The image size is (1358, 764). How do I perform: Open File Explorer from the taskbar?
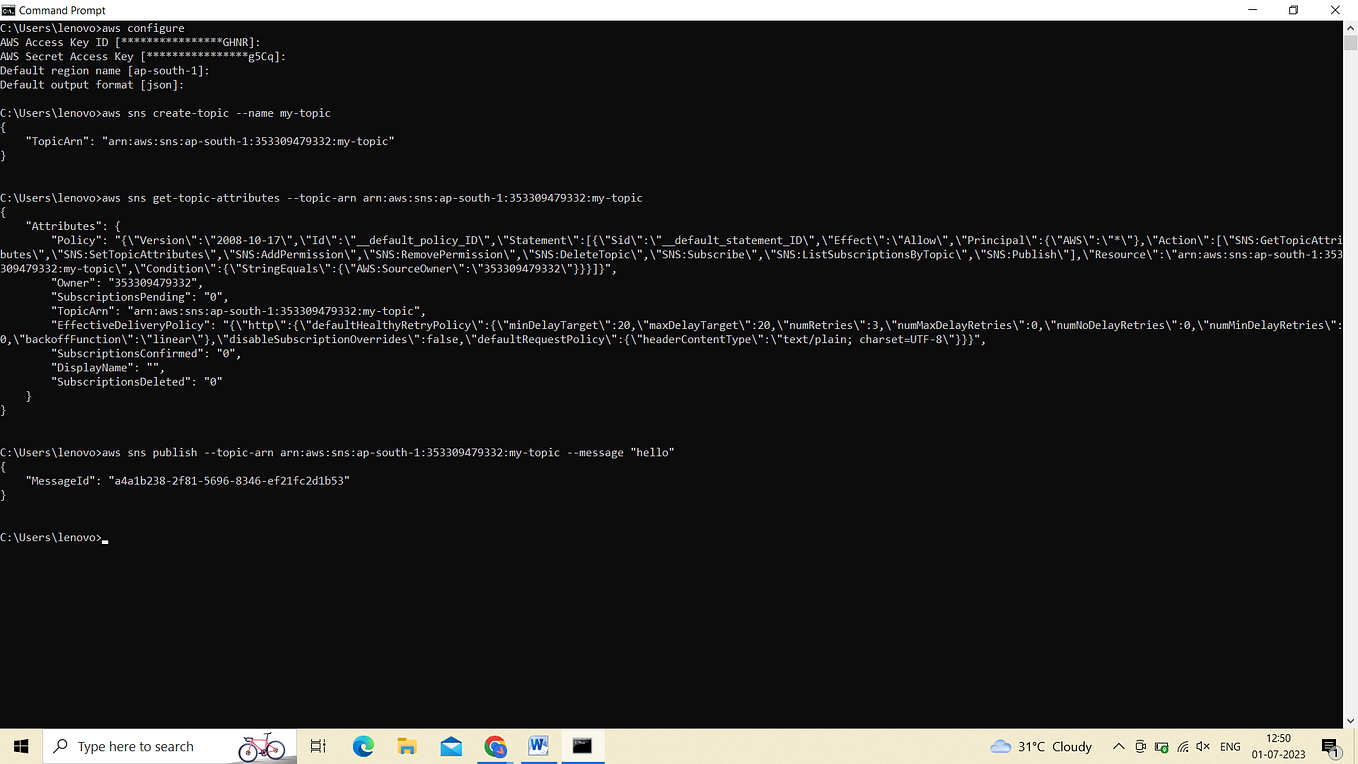click(406, 746)
